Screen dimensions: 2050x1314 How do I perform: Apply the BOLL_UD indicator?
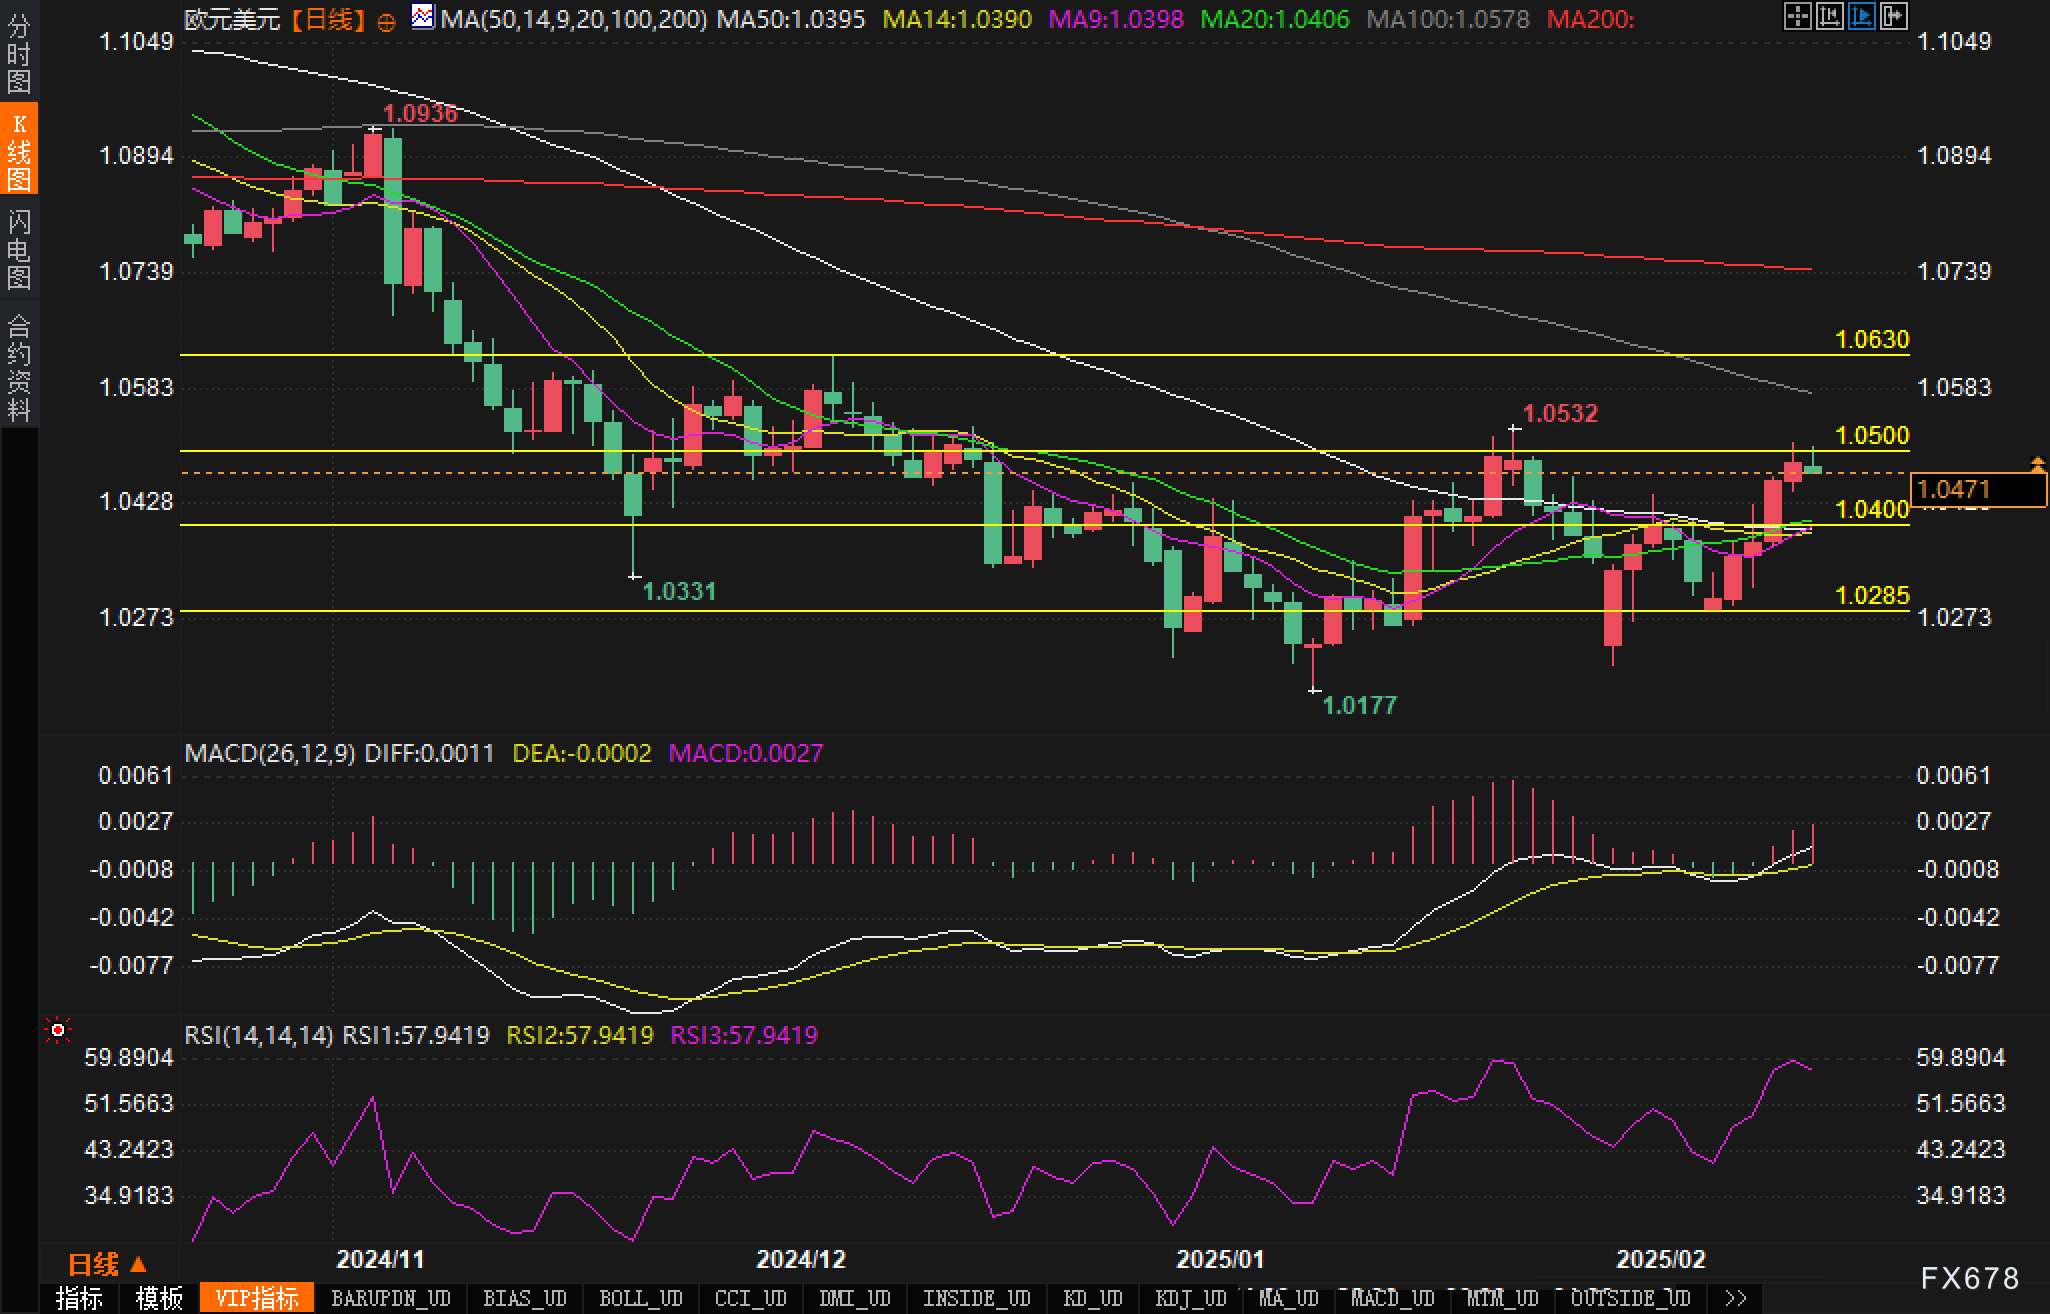click(x=640, y=1298)
